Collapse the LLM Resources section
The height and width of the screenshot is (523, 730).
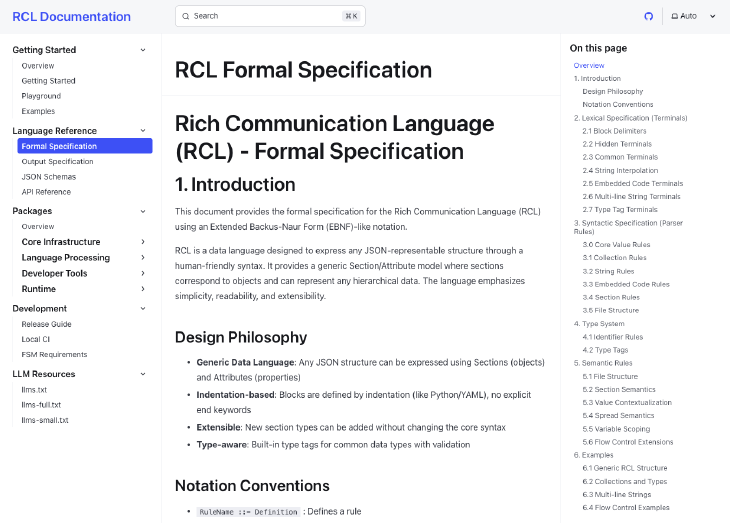(143, 374)
